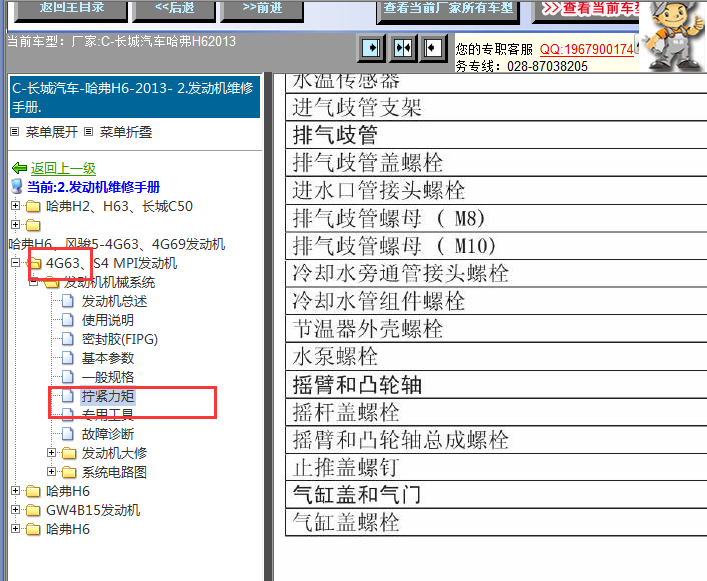This screenshot has height=581, width=707.
Task: Open the 基本参数 page
Action: [x=108, y=358]
